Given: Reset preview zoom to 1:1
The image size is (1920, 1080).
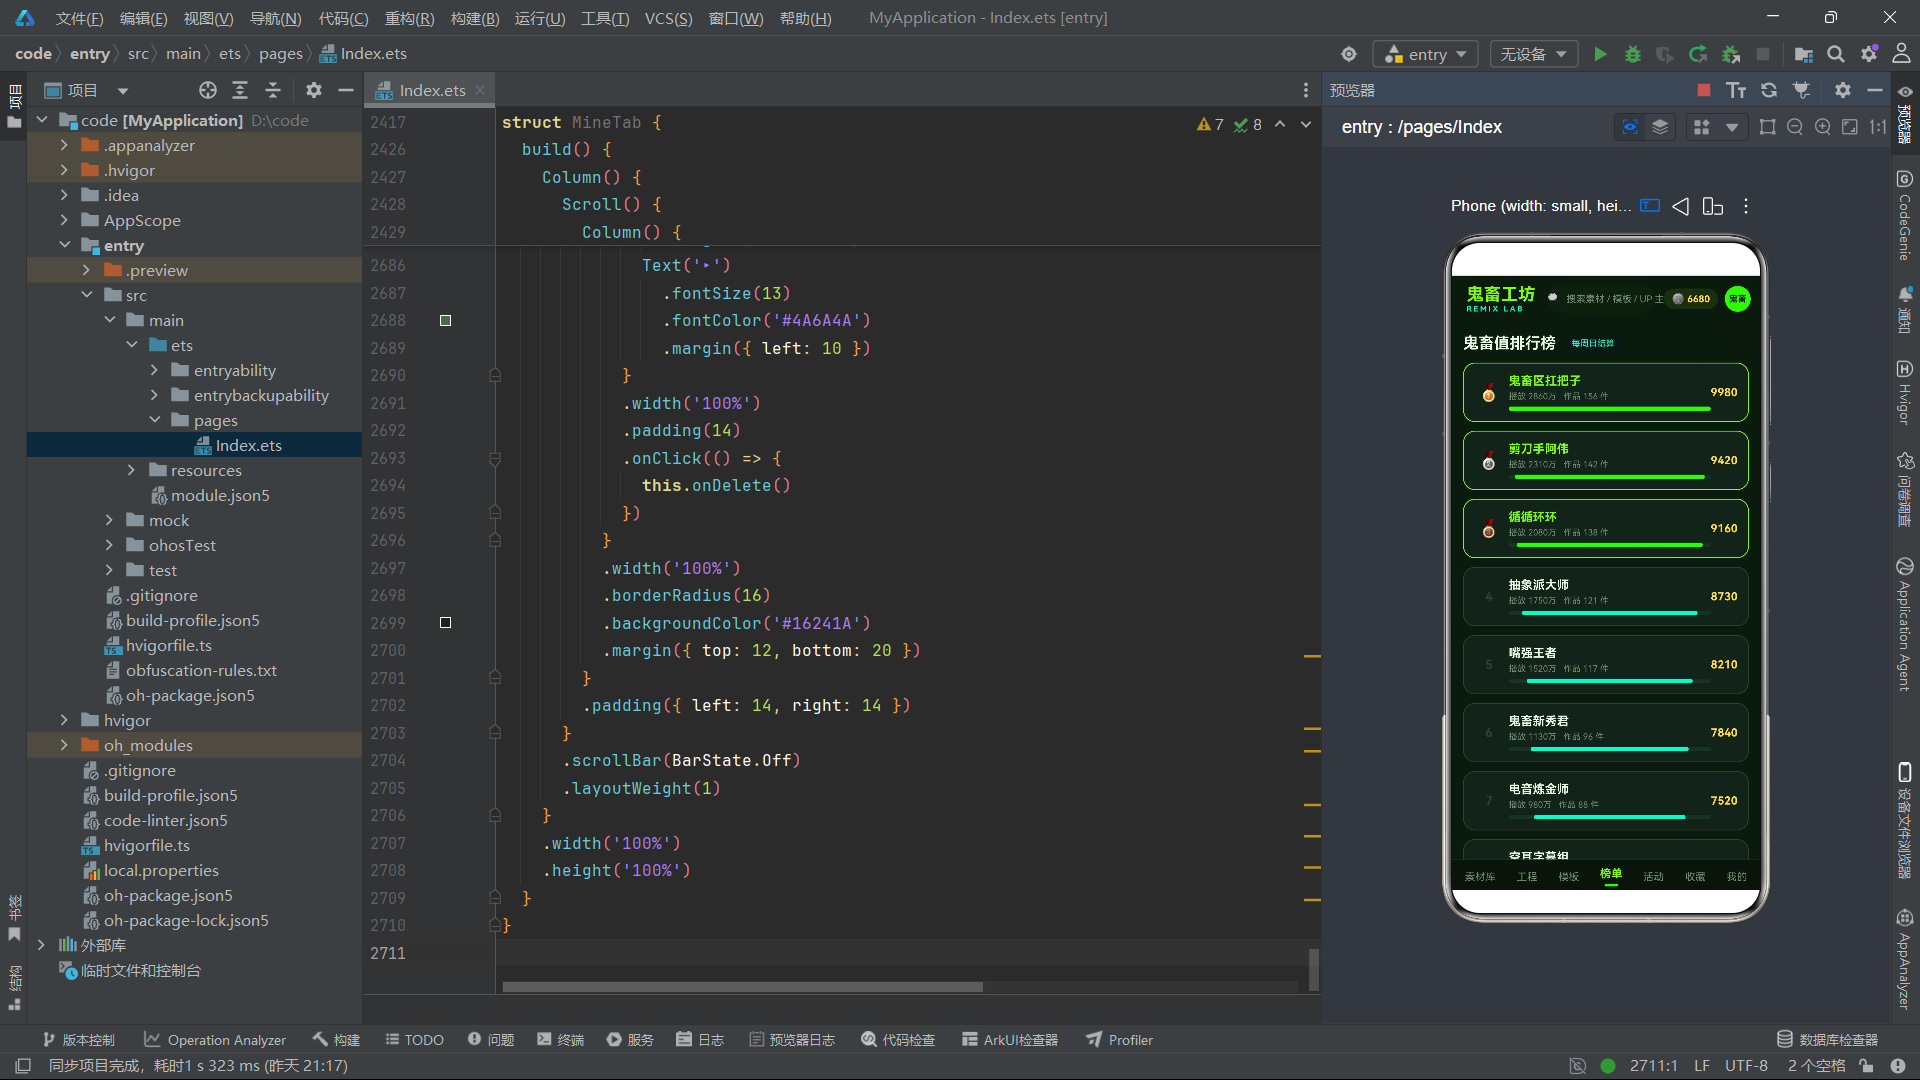Looking at the screenshot, I should [x=1878, y=127].
